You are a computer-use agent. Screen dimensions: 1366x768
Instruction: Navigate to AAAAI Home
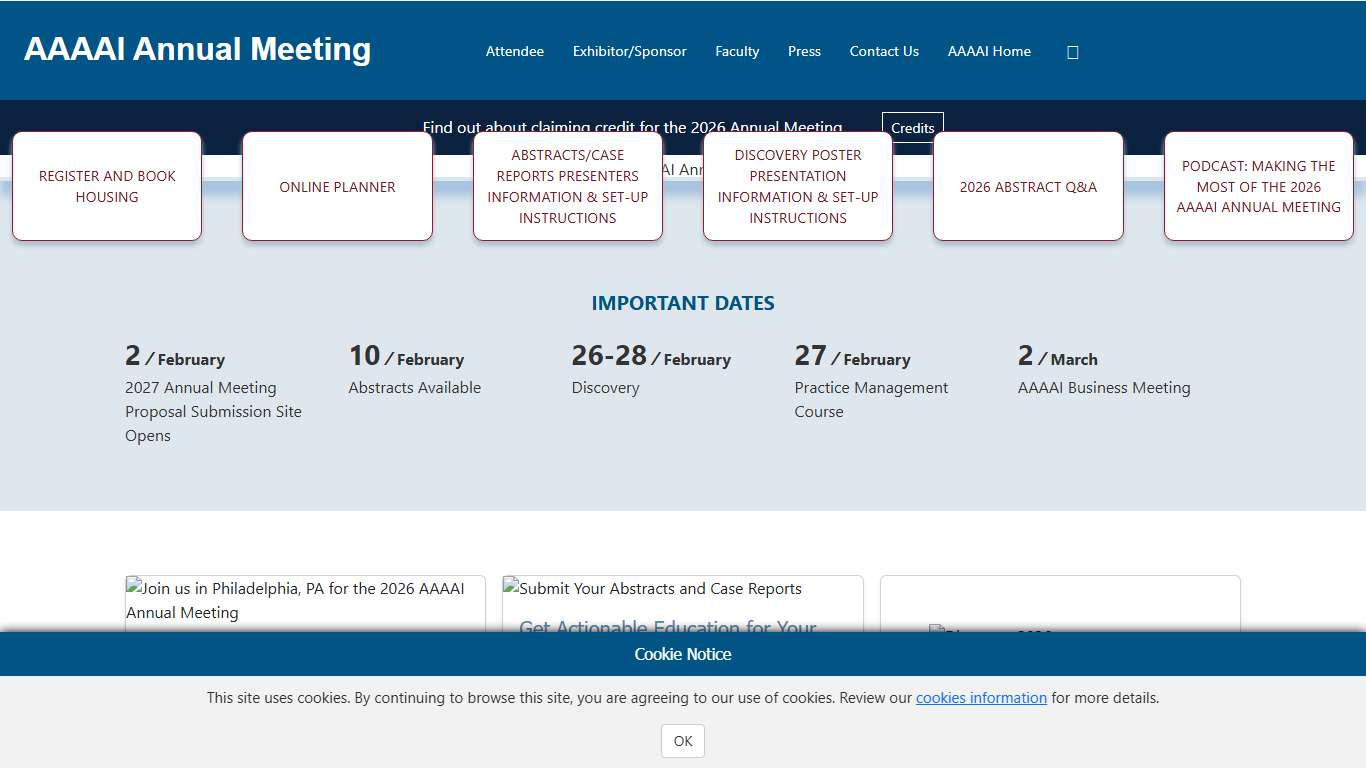(x=989, y=51)
